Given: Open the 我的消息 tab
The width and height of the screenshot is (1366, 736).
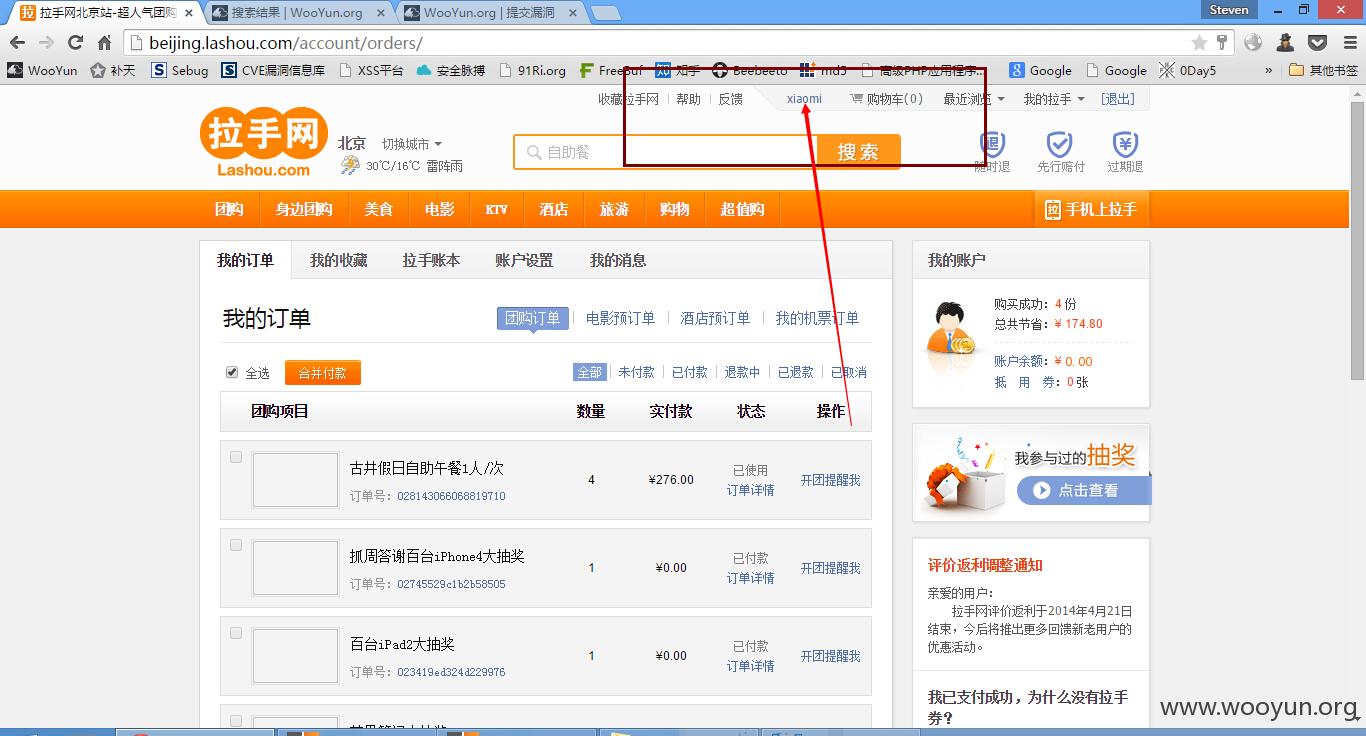Looking at the screenshot, I should click(x=618, y=260).
